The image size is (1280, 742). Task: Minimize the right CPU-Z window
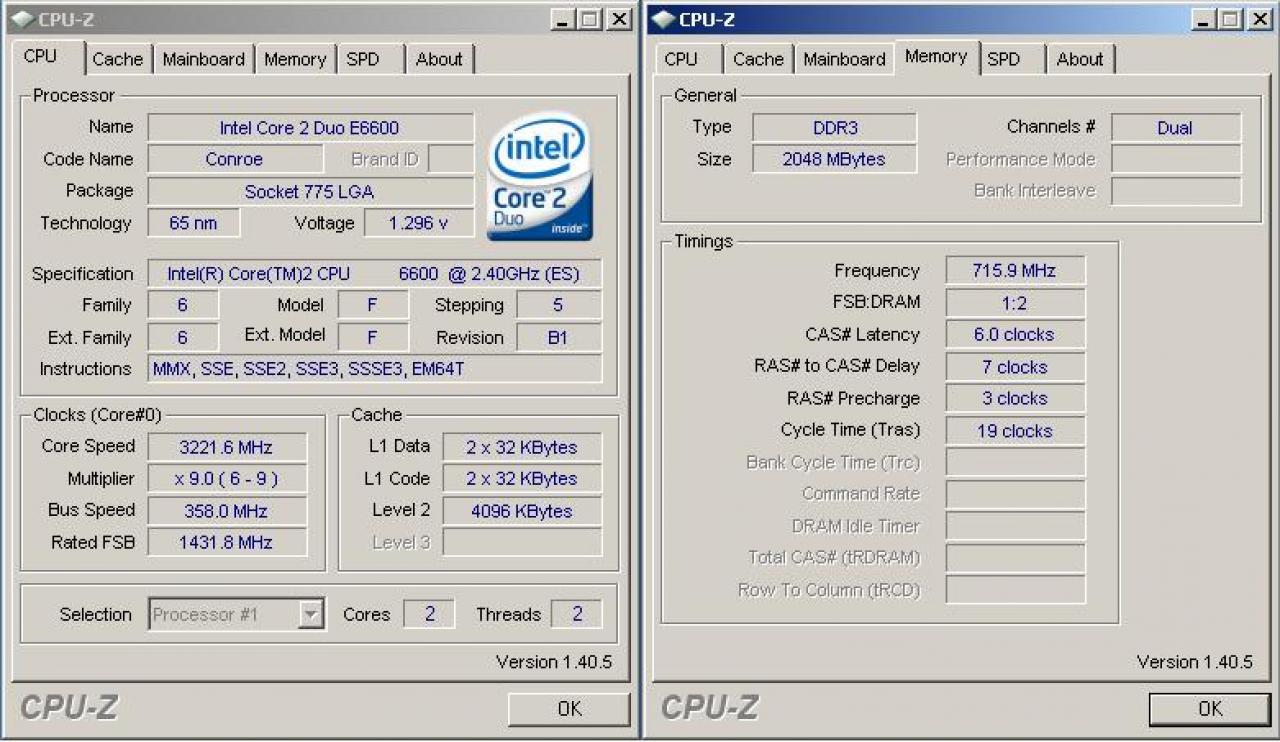tap(1205, 19)
